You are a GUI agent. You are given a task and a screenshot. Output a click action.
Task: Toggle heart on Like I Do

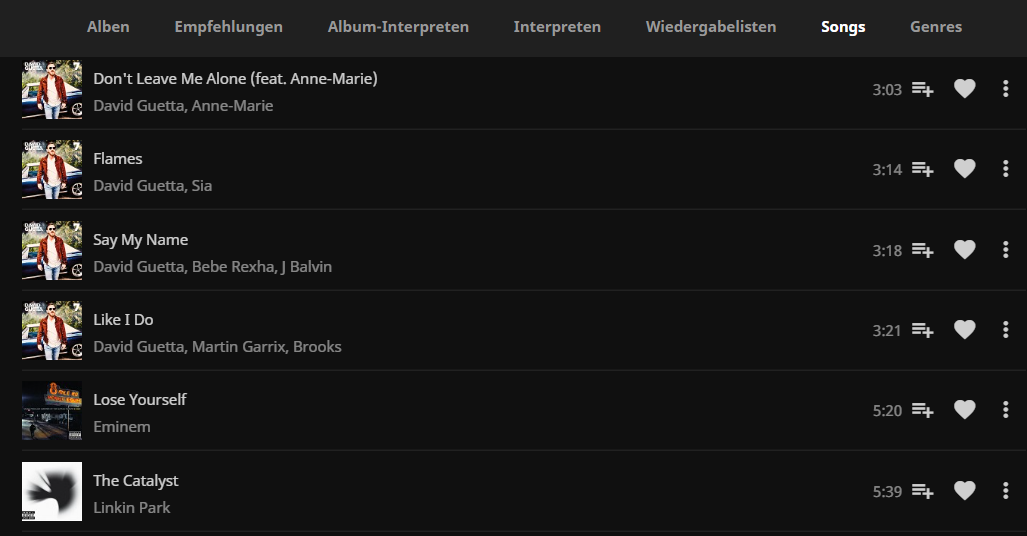[x=964, y=330]
